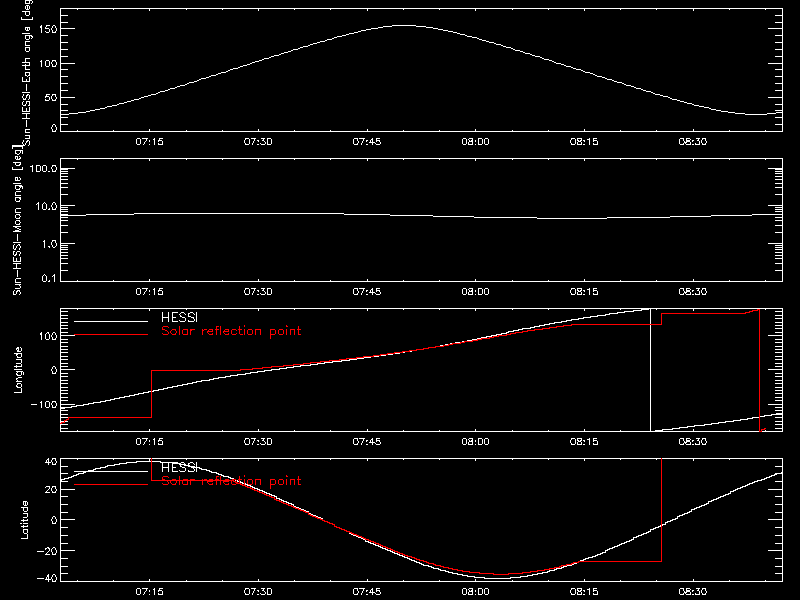Click the Sun-HESSI-Earth angle axis title

pos(27,72)
